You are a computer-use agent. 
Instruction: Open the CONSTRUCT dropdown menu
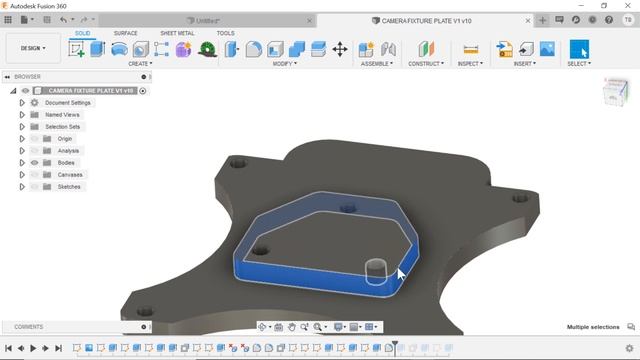[426, 64]
